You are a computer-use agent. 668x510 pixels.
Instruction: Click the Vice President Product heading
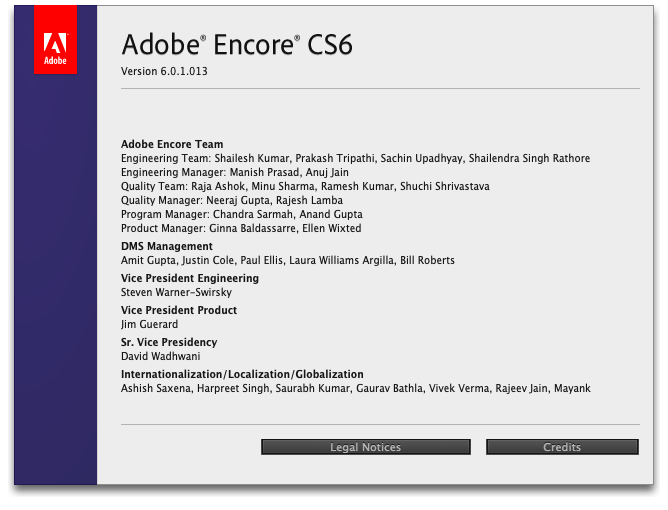tap(179, 310)
